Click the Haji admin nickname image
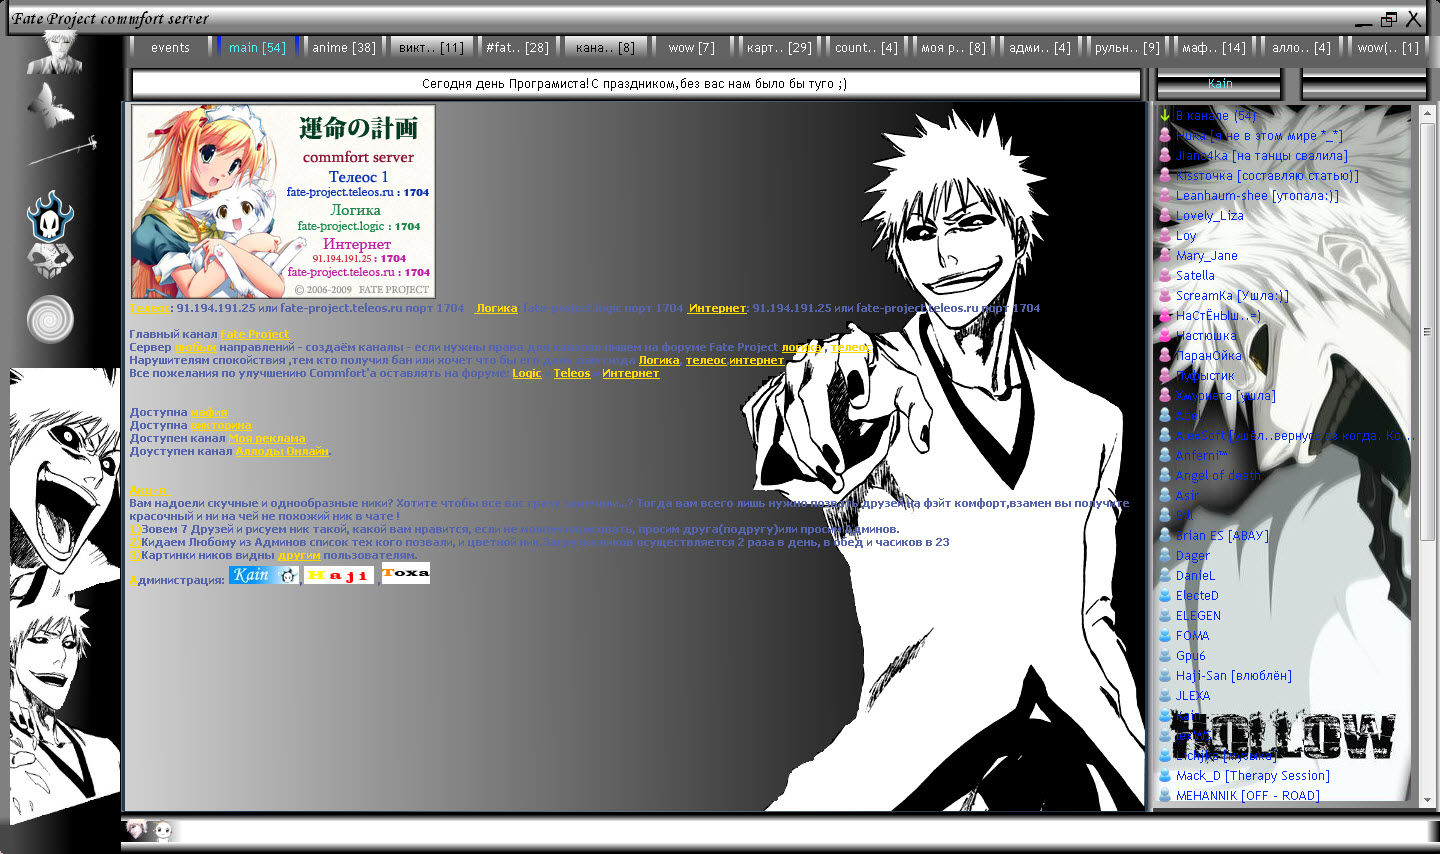The height and width of the screenshot is (854, 1440). click(x=338, y=575)
